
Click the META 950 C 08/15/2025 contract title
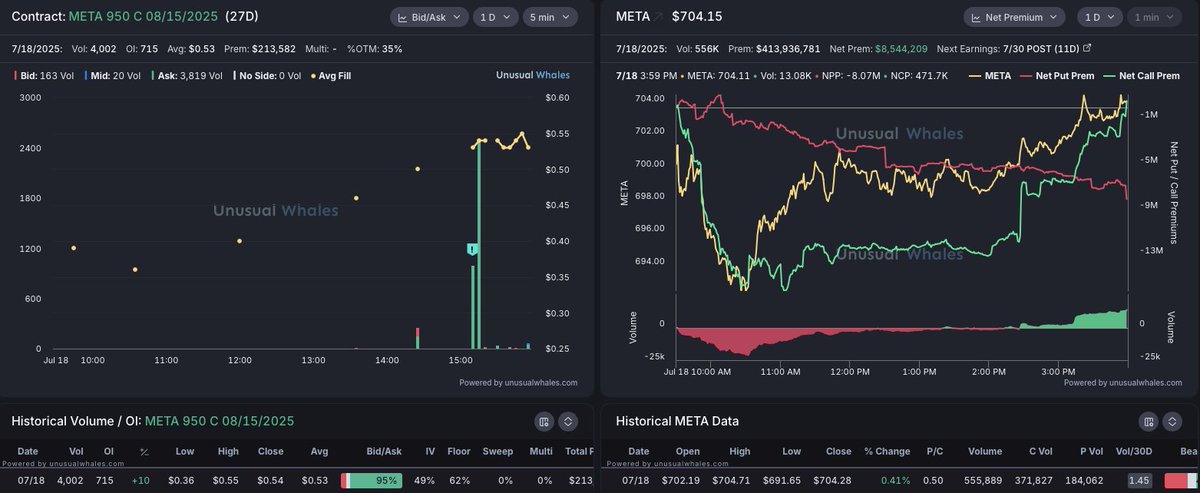tap(142, 17)
